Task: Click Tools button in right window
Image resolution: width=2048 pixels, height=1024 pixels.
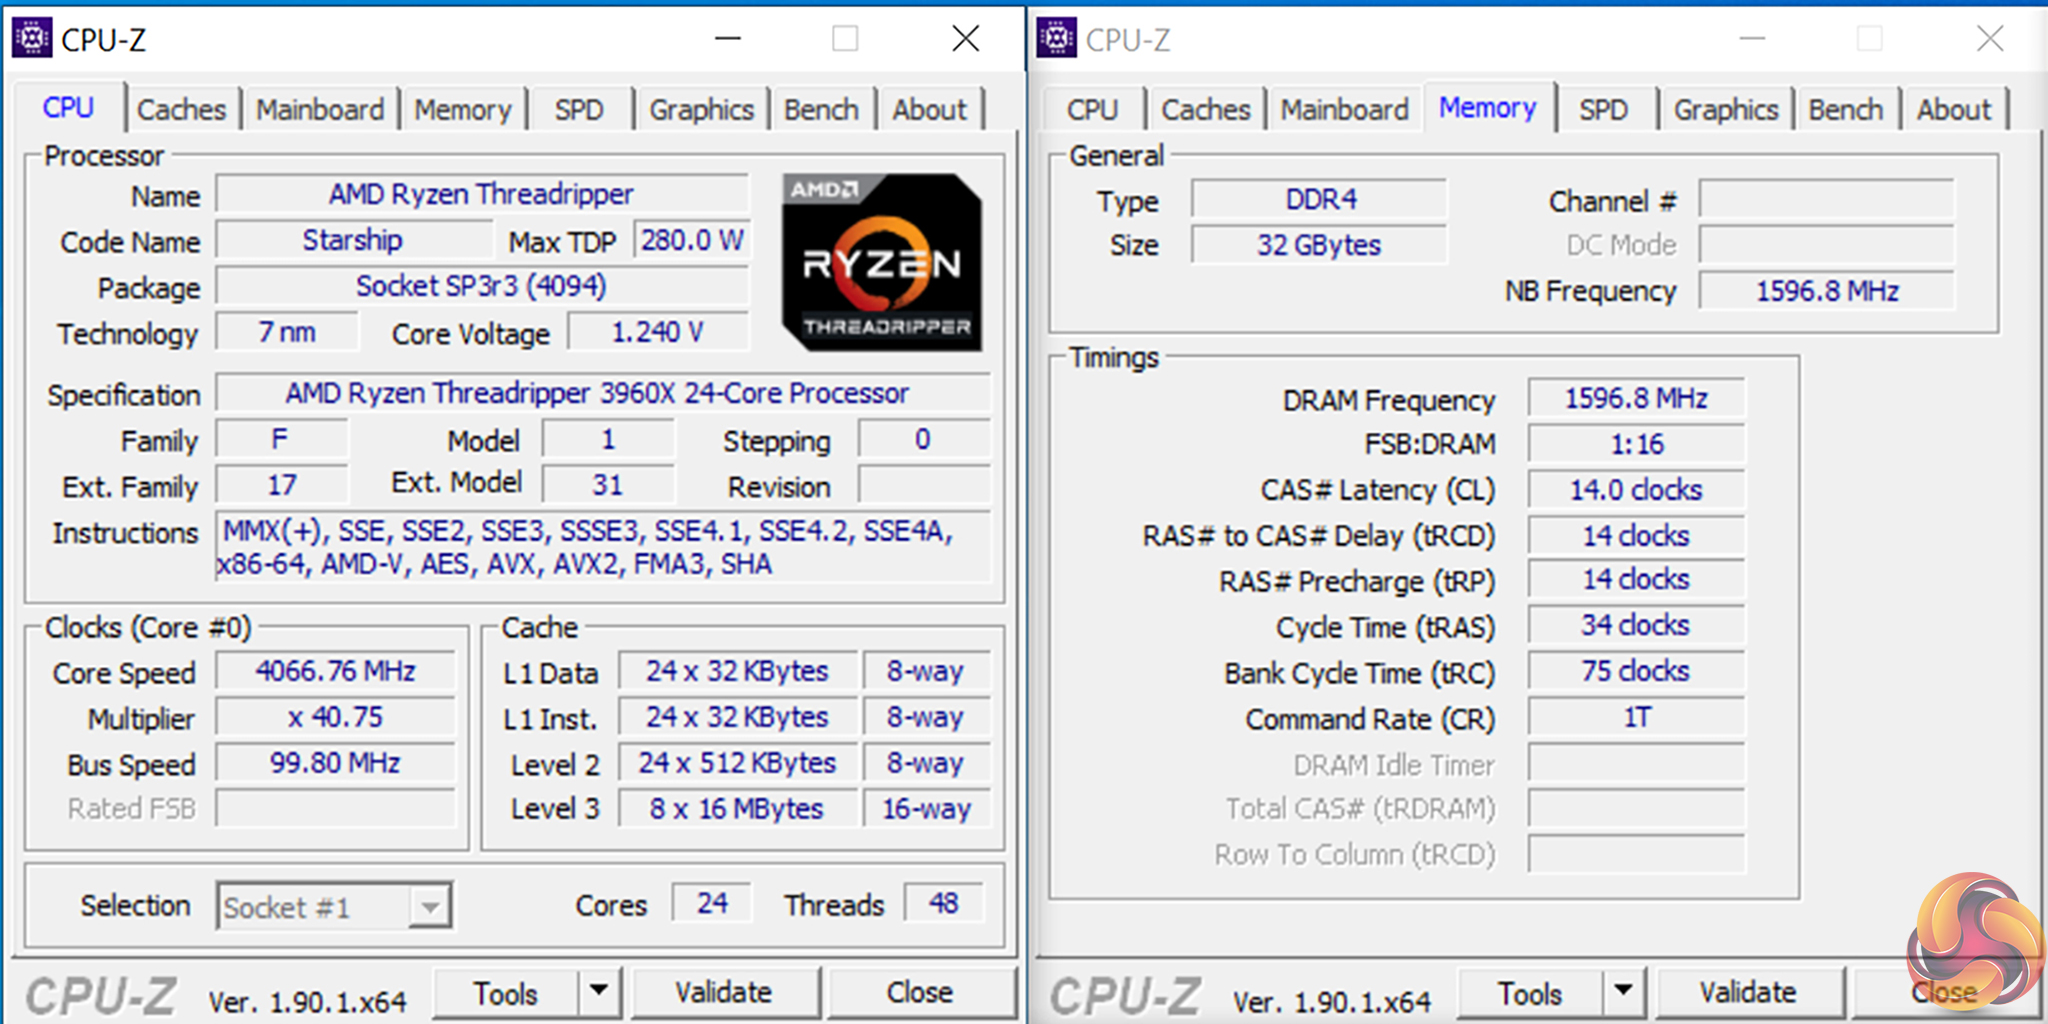Action: pos(1530,993)
